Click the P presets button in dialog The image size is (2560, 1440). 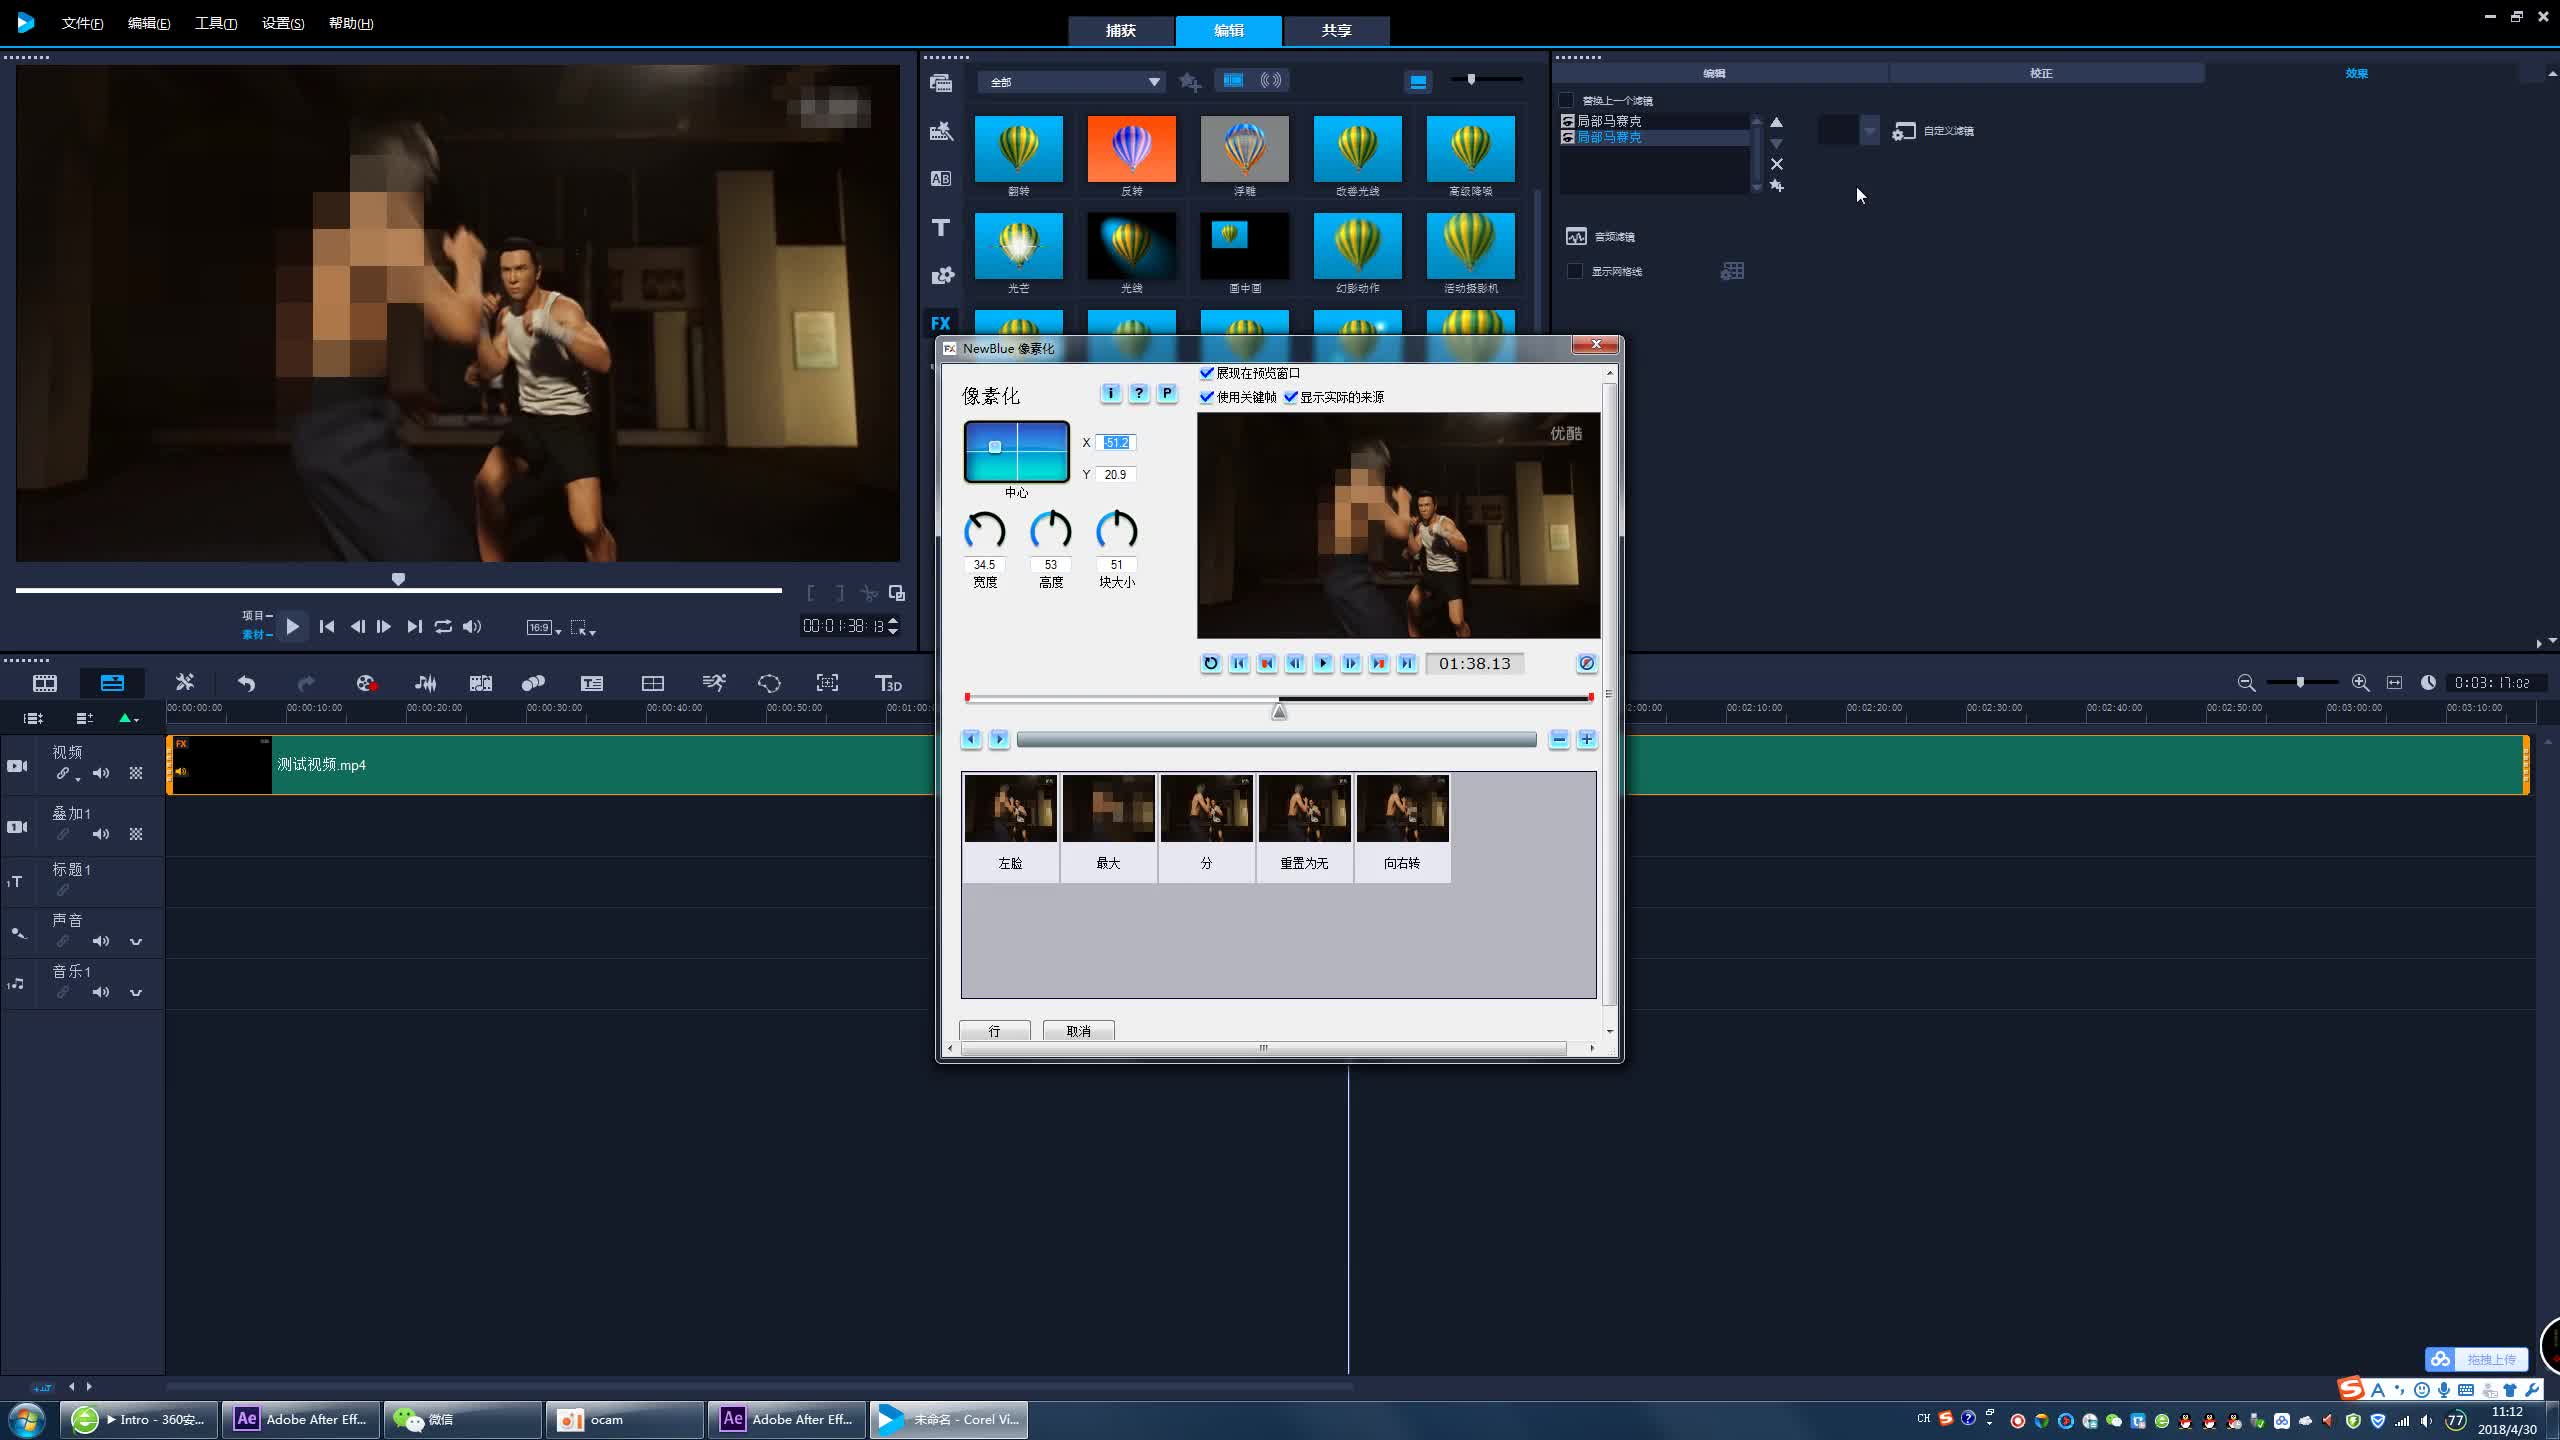pos(1166,394)
